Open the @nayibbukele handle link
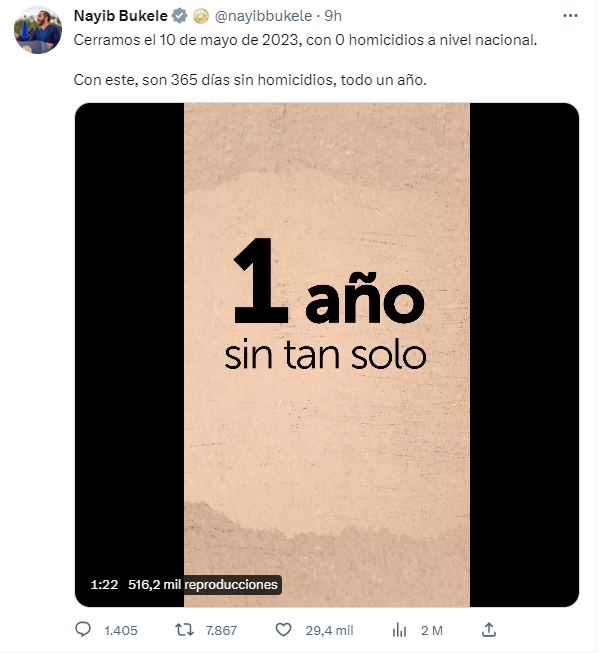This screenshot has width=601, height=653. point(263,16)
